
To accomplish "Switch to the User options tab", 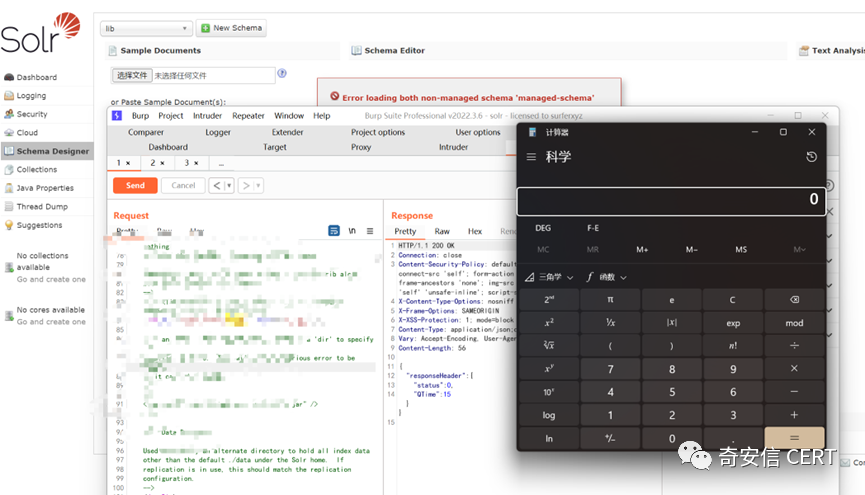I will pos(478,132).
